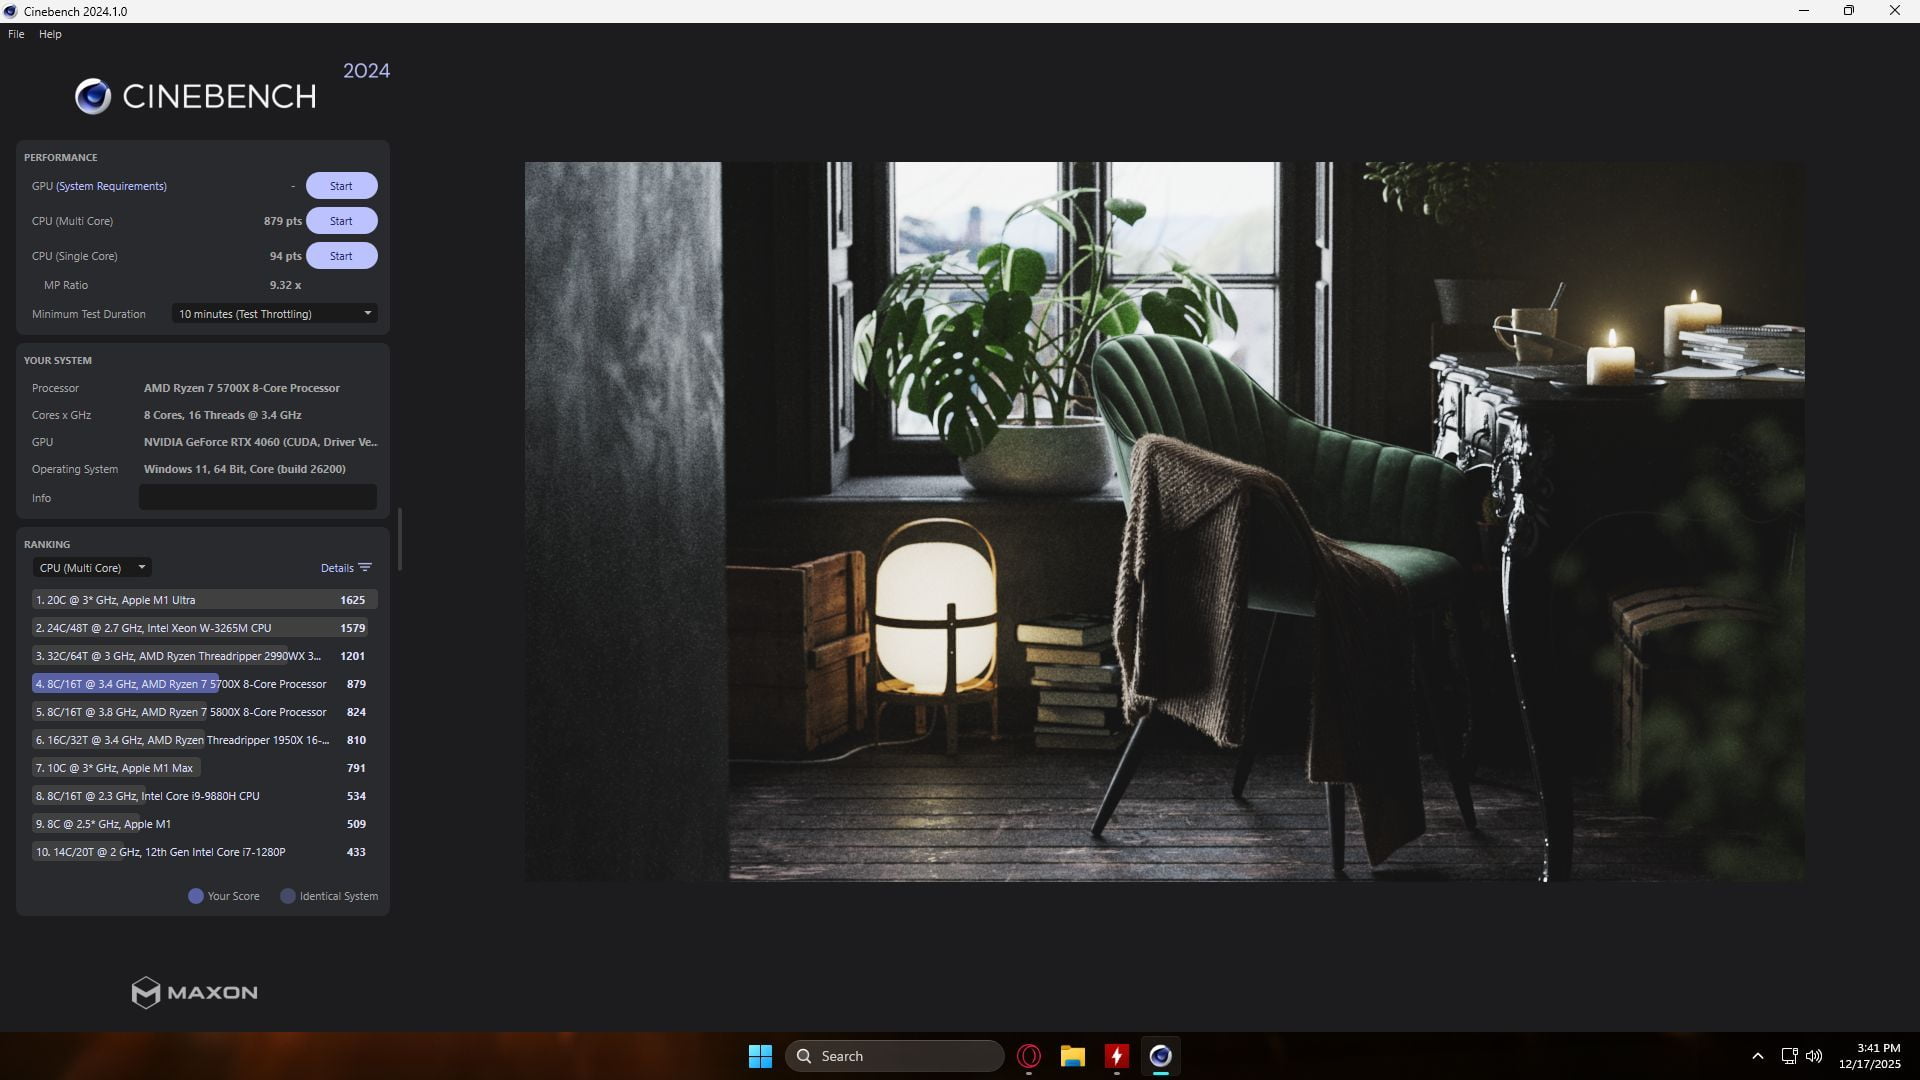The height and width of the screenshot is (1080, 1920).
Task: Select the Intel Core i7-1280P ranking row
Action: click(204, 852)
